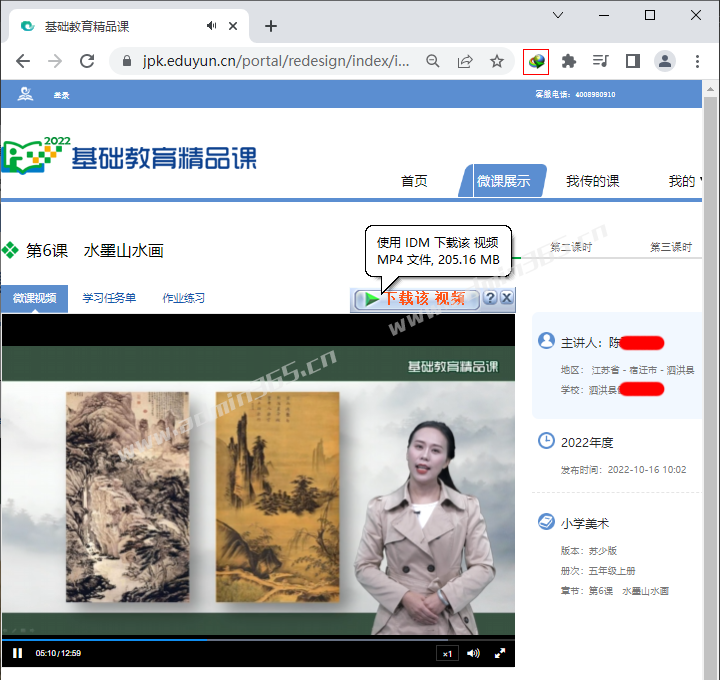Click the 地区 江苏省 location text
Viewport: 720px width, 680px height.
pos(627,370)
